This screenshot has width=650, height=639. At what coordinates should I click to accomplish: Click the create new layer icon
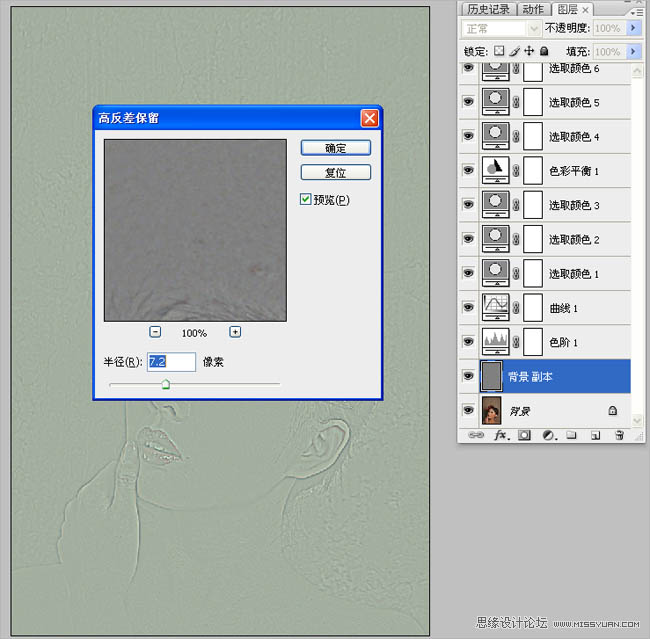click(595, 435)
